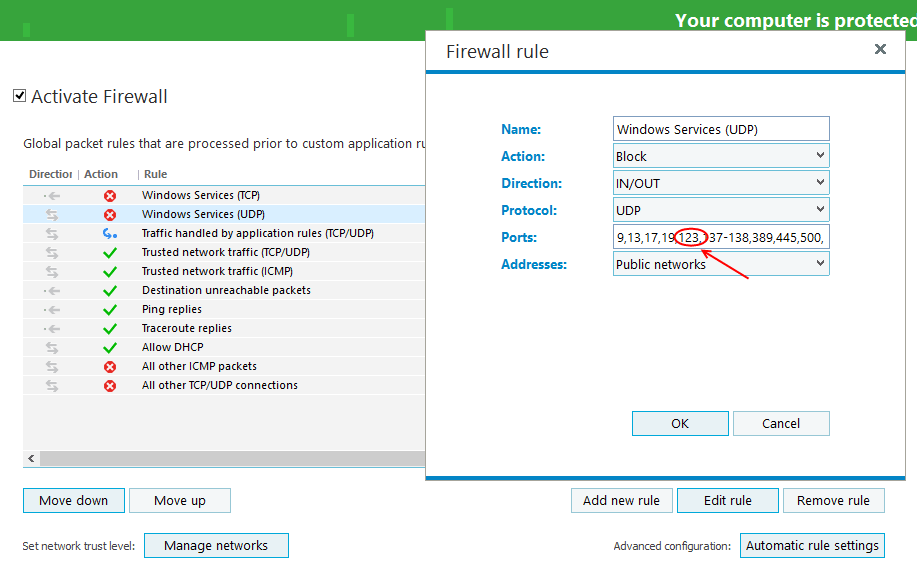Click the allow icon next to Ping replies

[110, 309]
